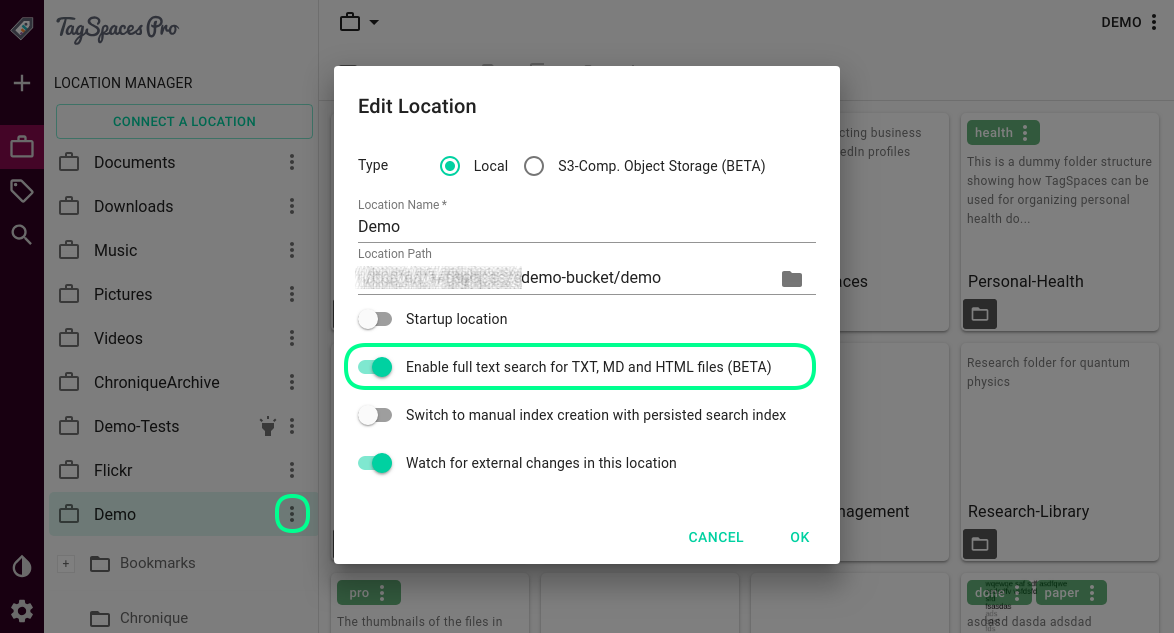Open the pro tag options dots
This screenshot has width=1174, height=633.
point(382,593)
